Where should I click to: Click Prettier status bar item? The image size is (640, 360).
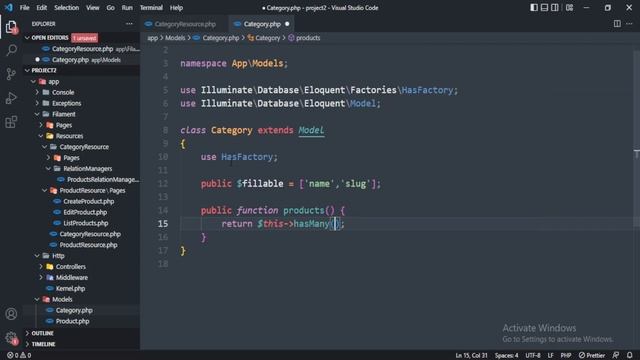point(592,355)
